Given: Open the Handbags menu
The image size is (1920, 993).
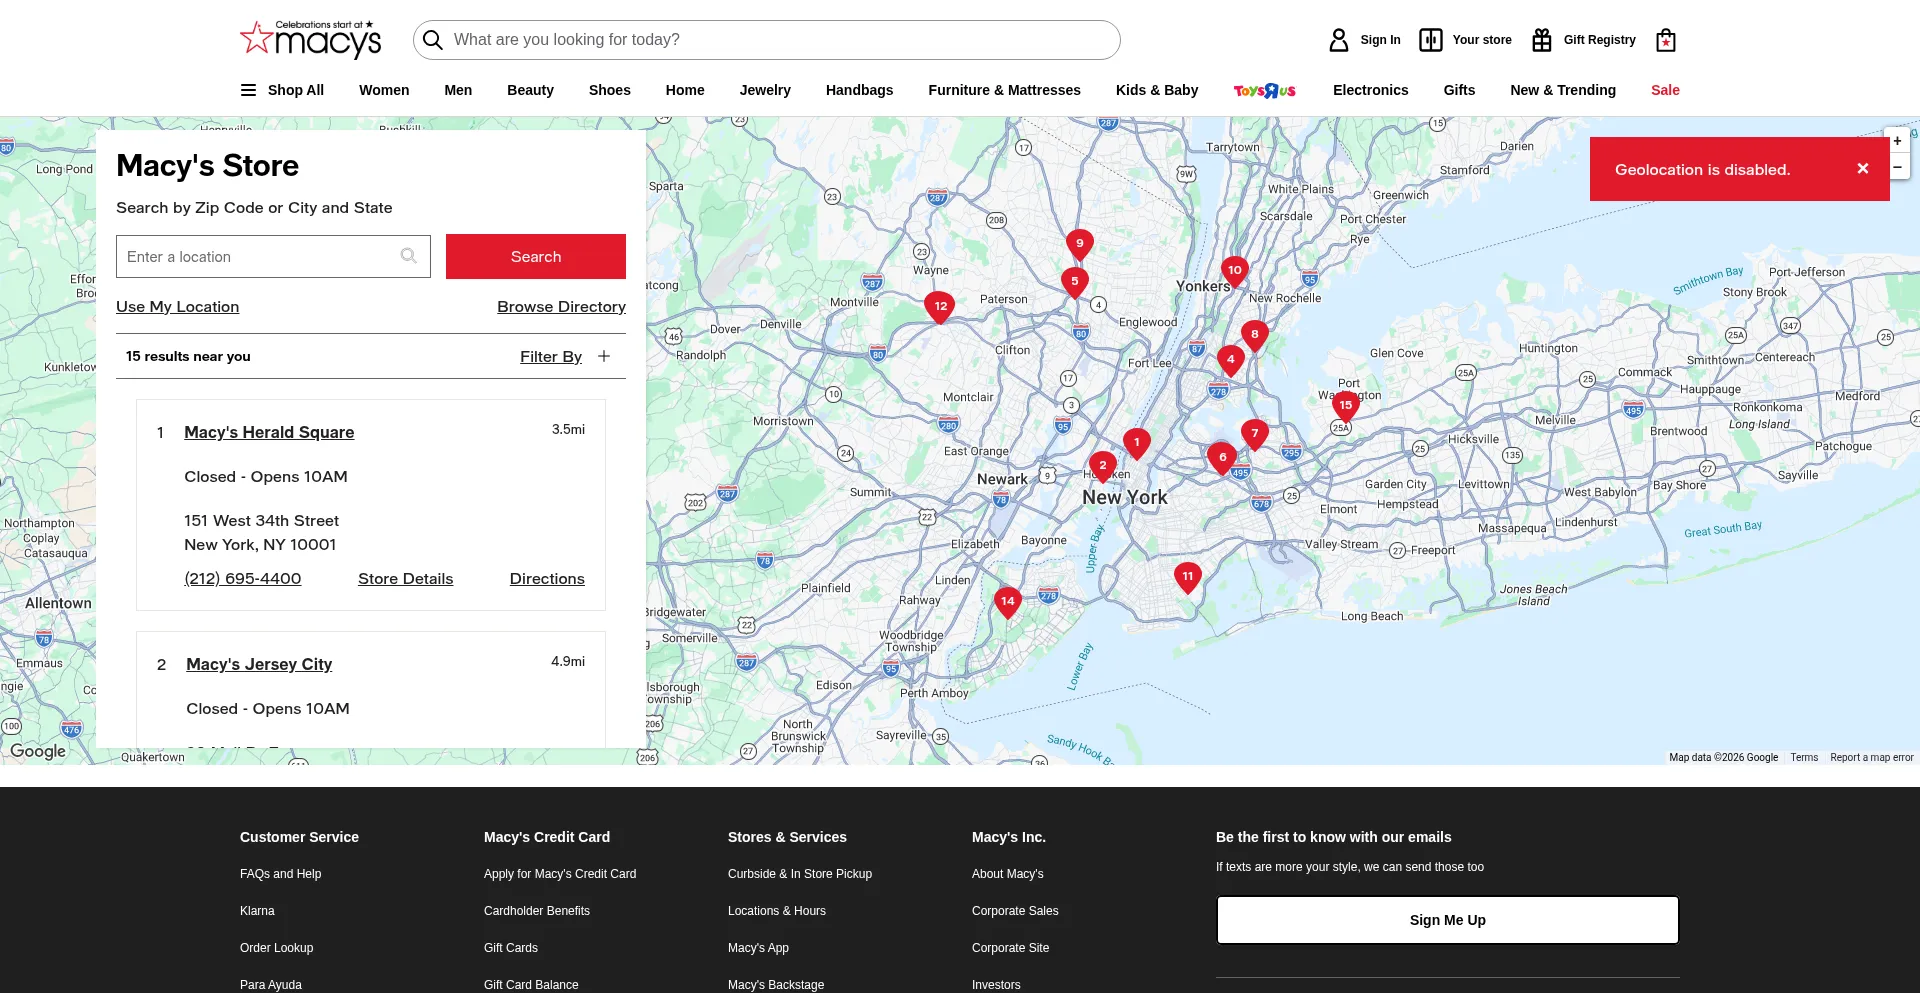Looking at the screenshot, I should coord(860,90).
